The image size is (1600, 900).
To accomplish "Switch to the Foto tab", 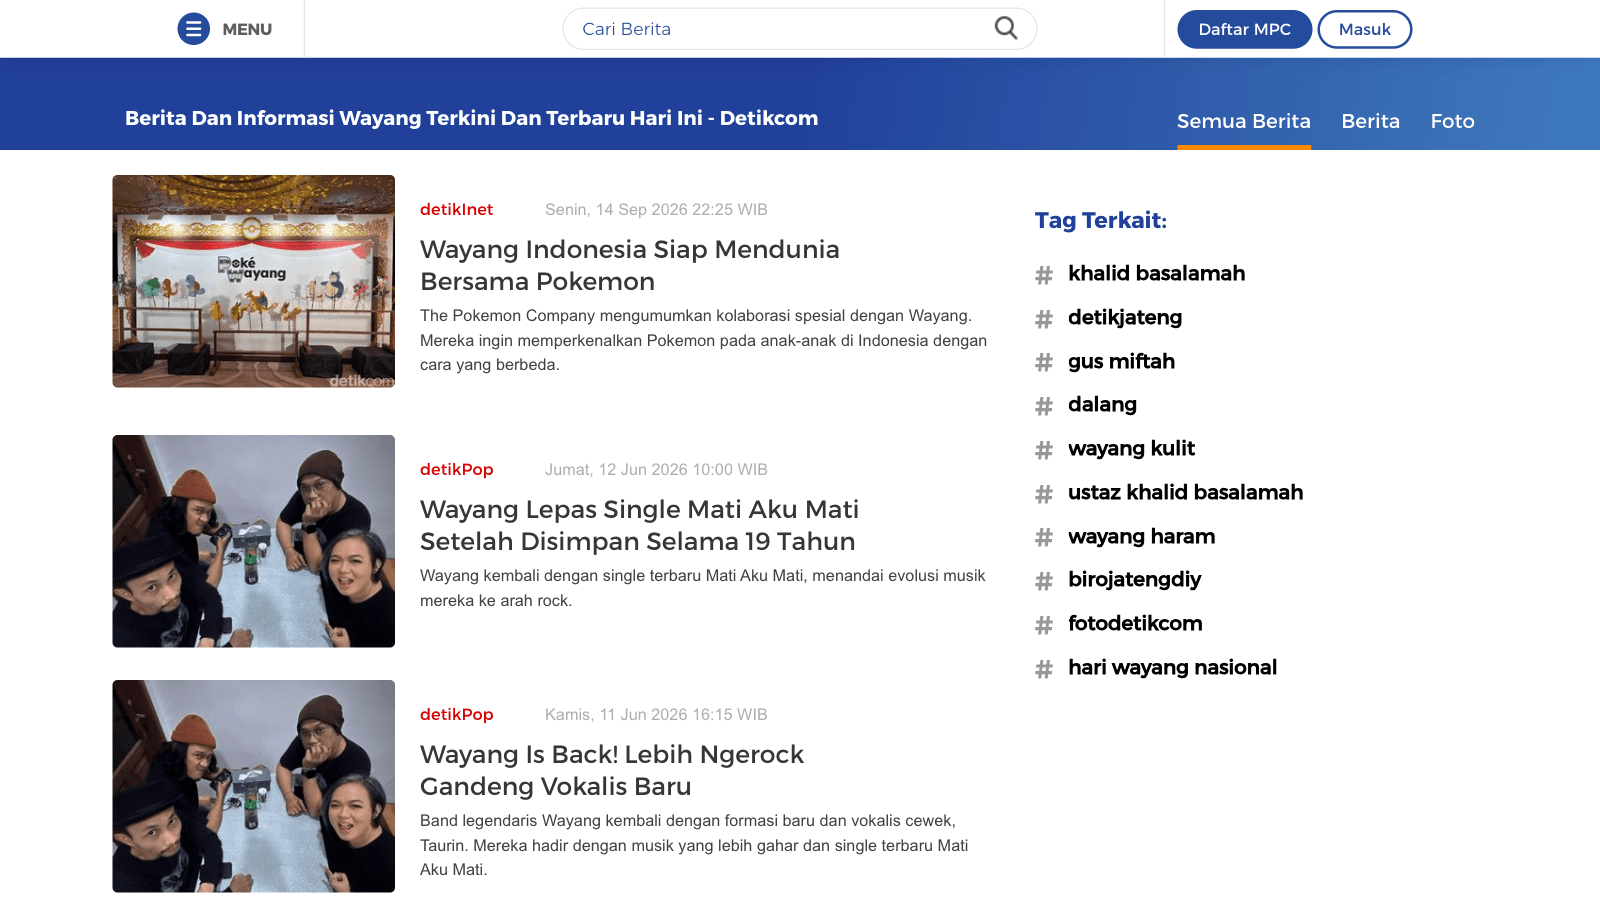I will (1452, 121).
